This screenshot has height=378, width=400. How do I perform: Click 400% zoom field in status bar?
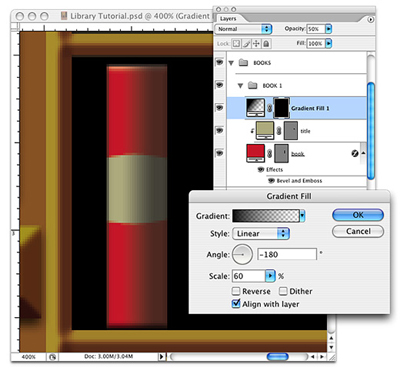point(29,357)
